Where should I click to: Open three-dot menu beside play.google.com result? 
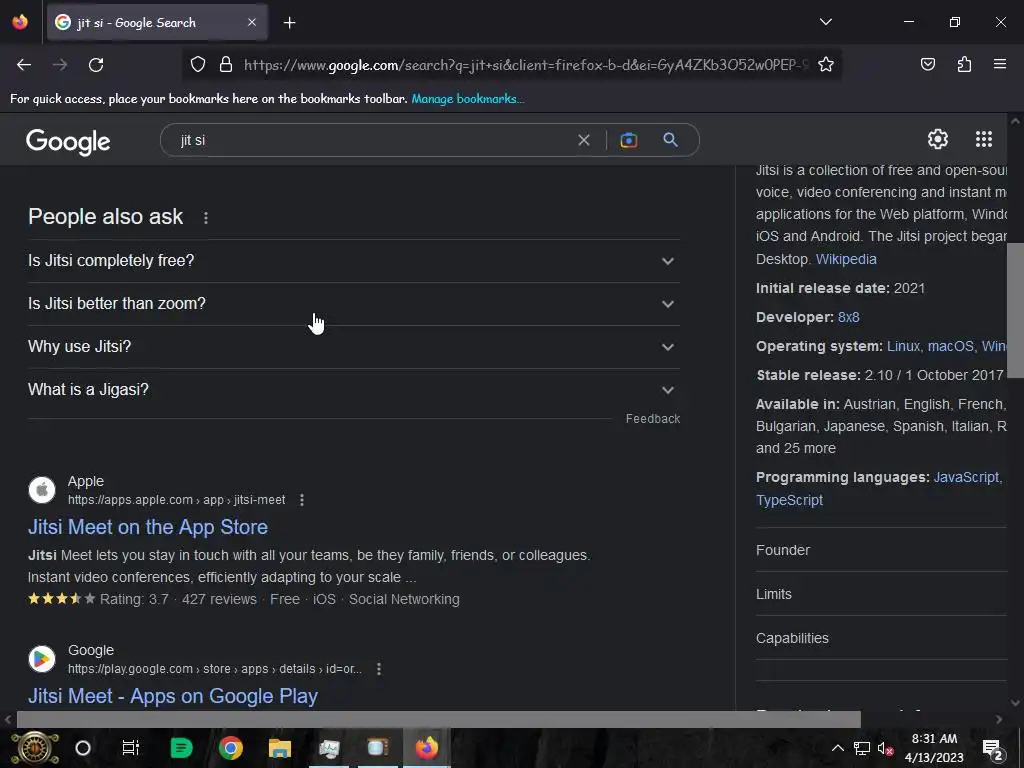379,669
